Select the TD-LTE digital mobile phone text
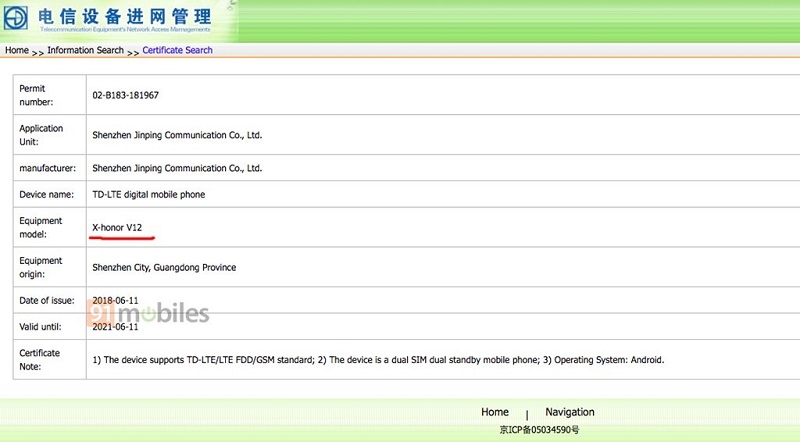Image resolution: width=800 pixels, height=442 pixels. 148,194
